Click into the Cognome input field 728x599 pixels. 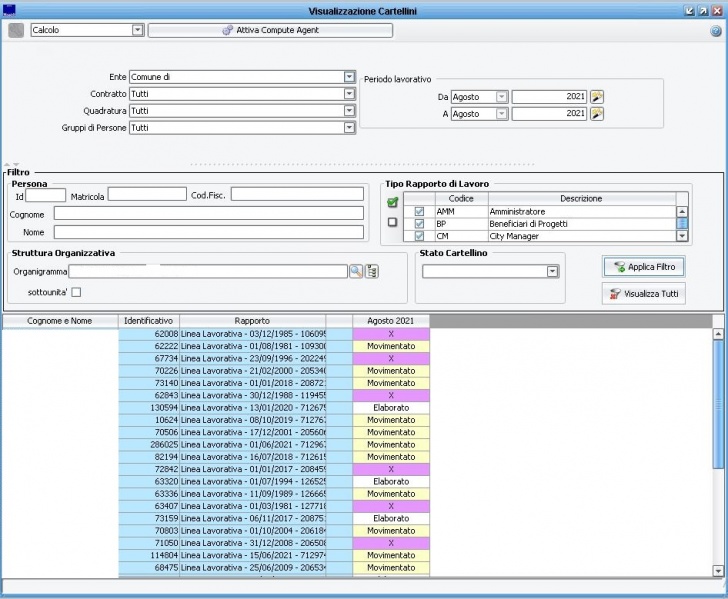pos(208,213)
